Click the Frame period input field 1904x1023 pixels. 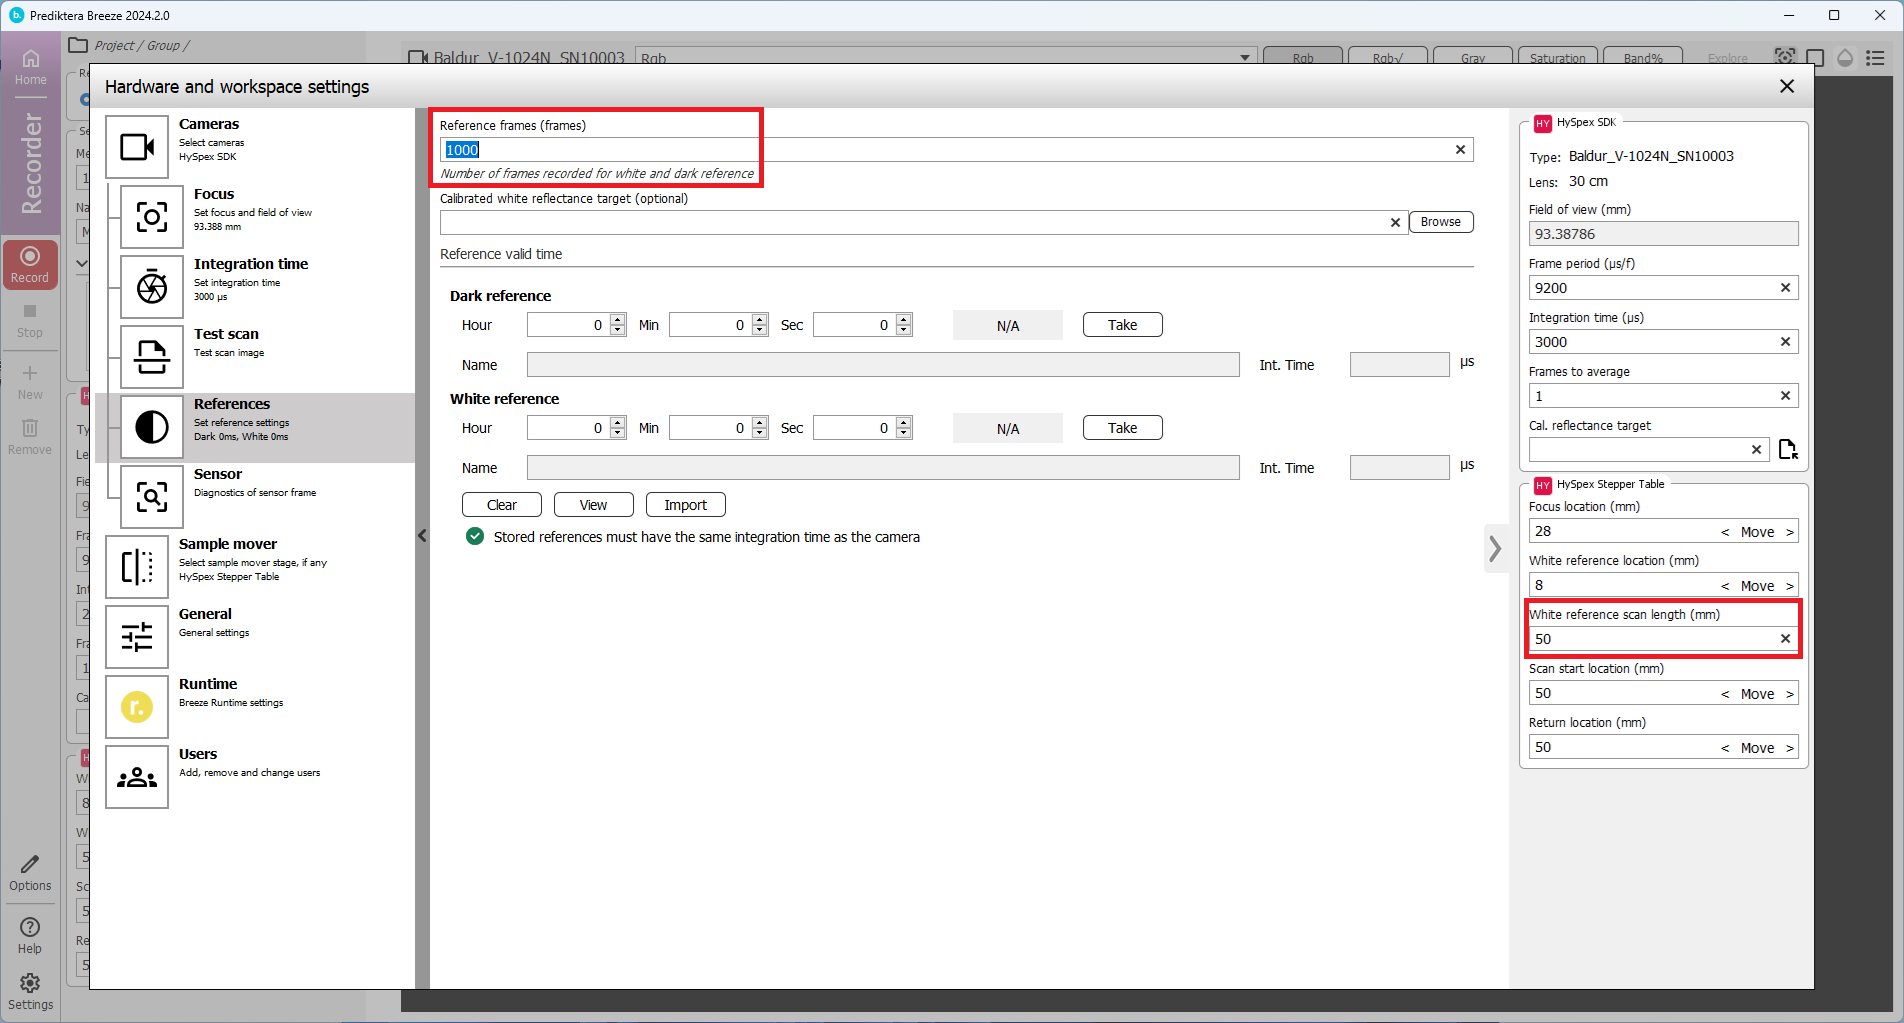click(x=1650, y=288)
